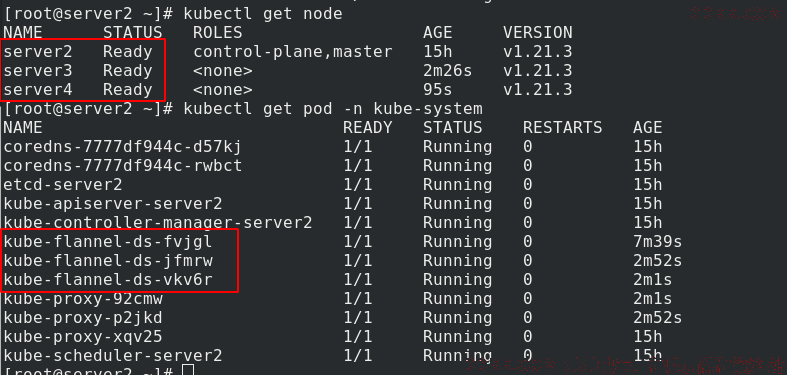Screen dimensions: 787x375
Task: Click the kube-flannel-ds-jfmrw pod name
Action: click(108, 261)
